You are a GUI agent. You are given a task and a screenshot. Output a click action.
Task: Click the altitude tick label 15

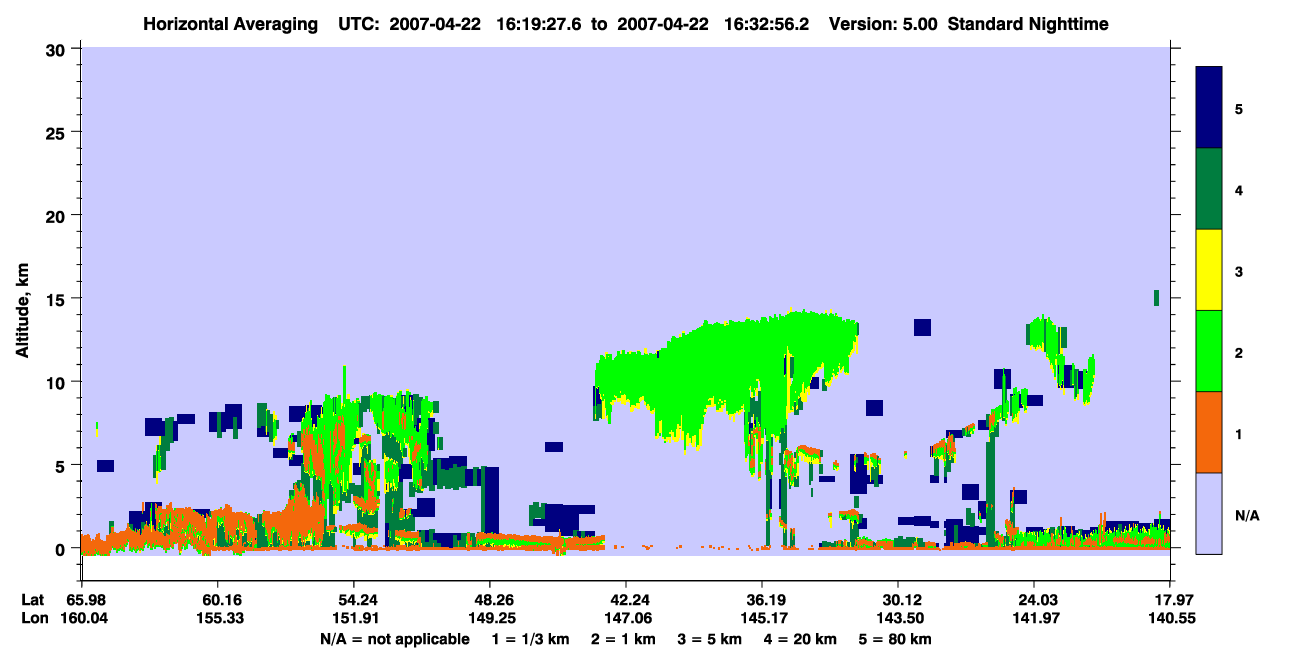click(57, 299)
